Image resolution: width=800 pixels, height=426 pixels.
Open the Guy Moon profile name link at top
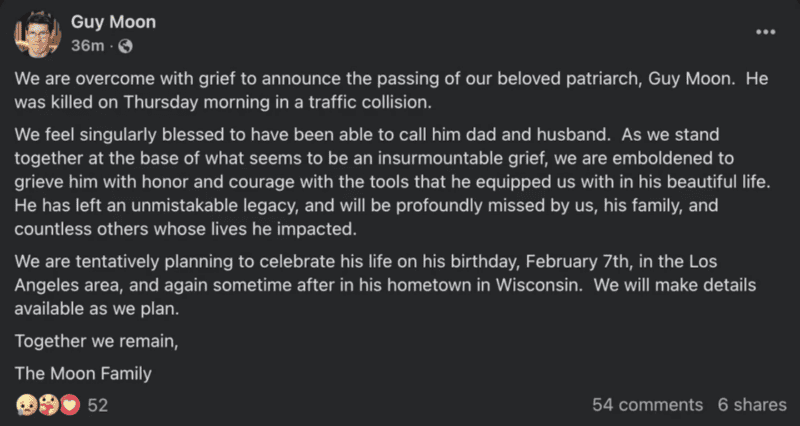point(113,22)
